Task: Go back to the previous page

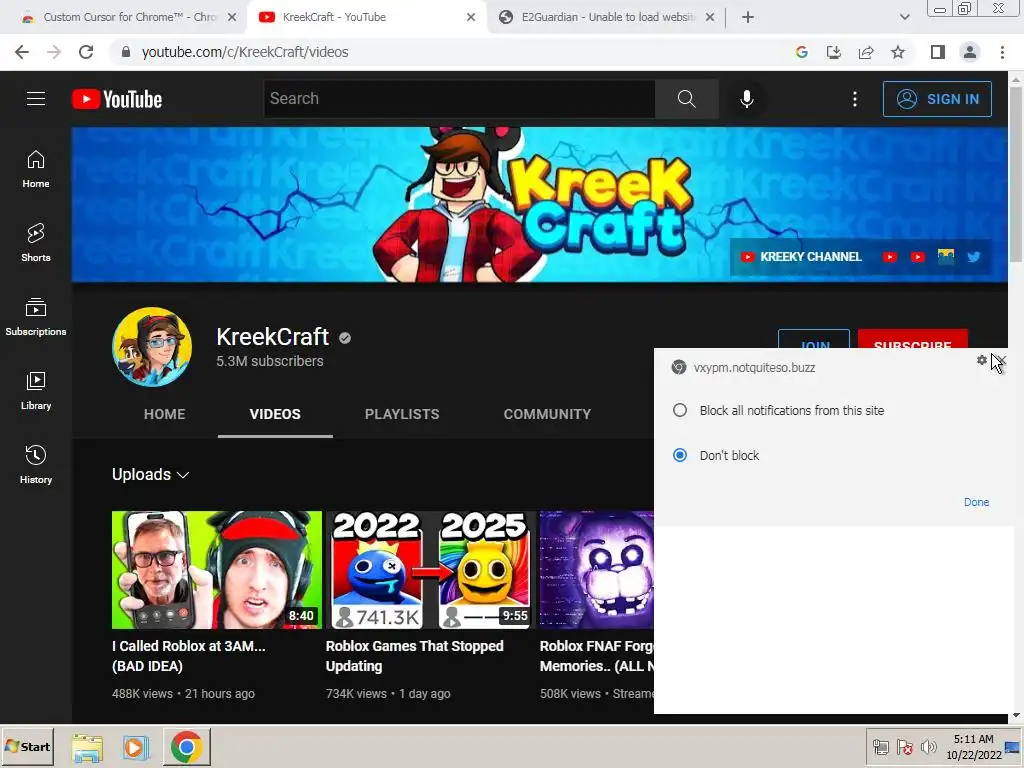Action: (22, 52)
